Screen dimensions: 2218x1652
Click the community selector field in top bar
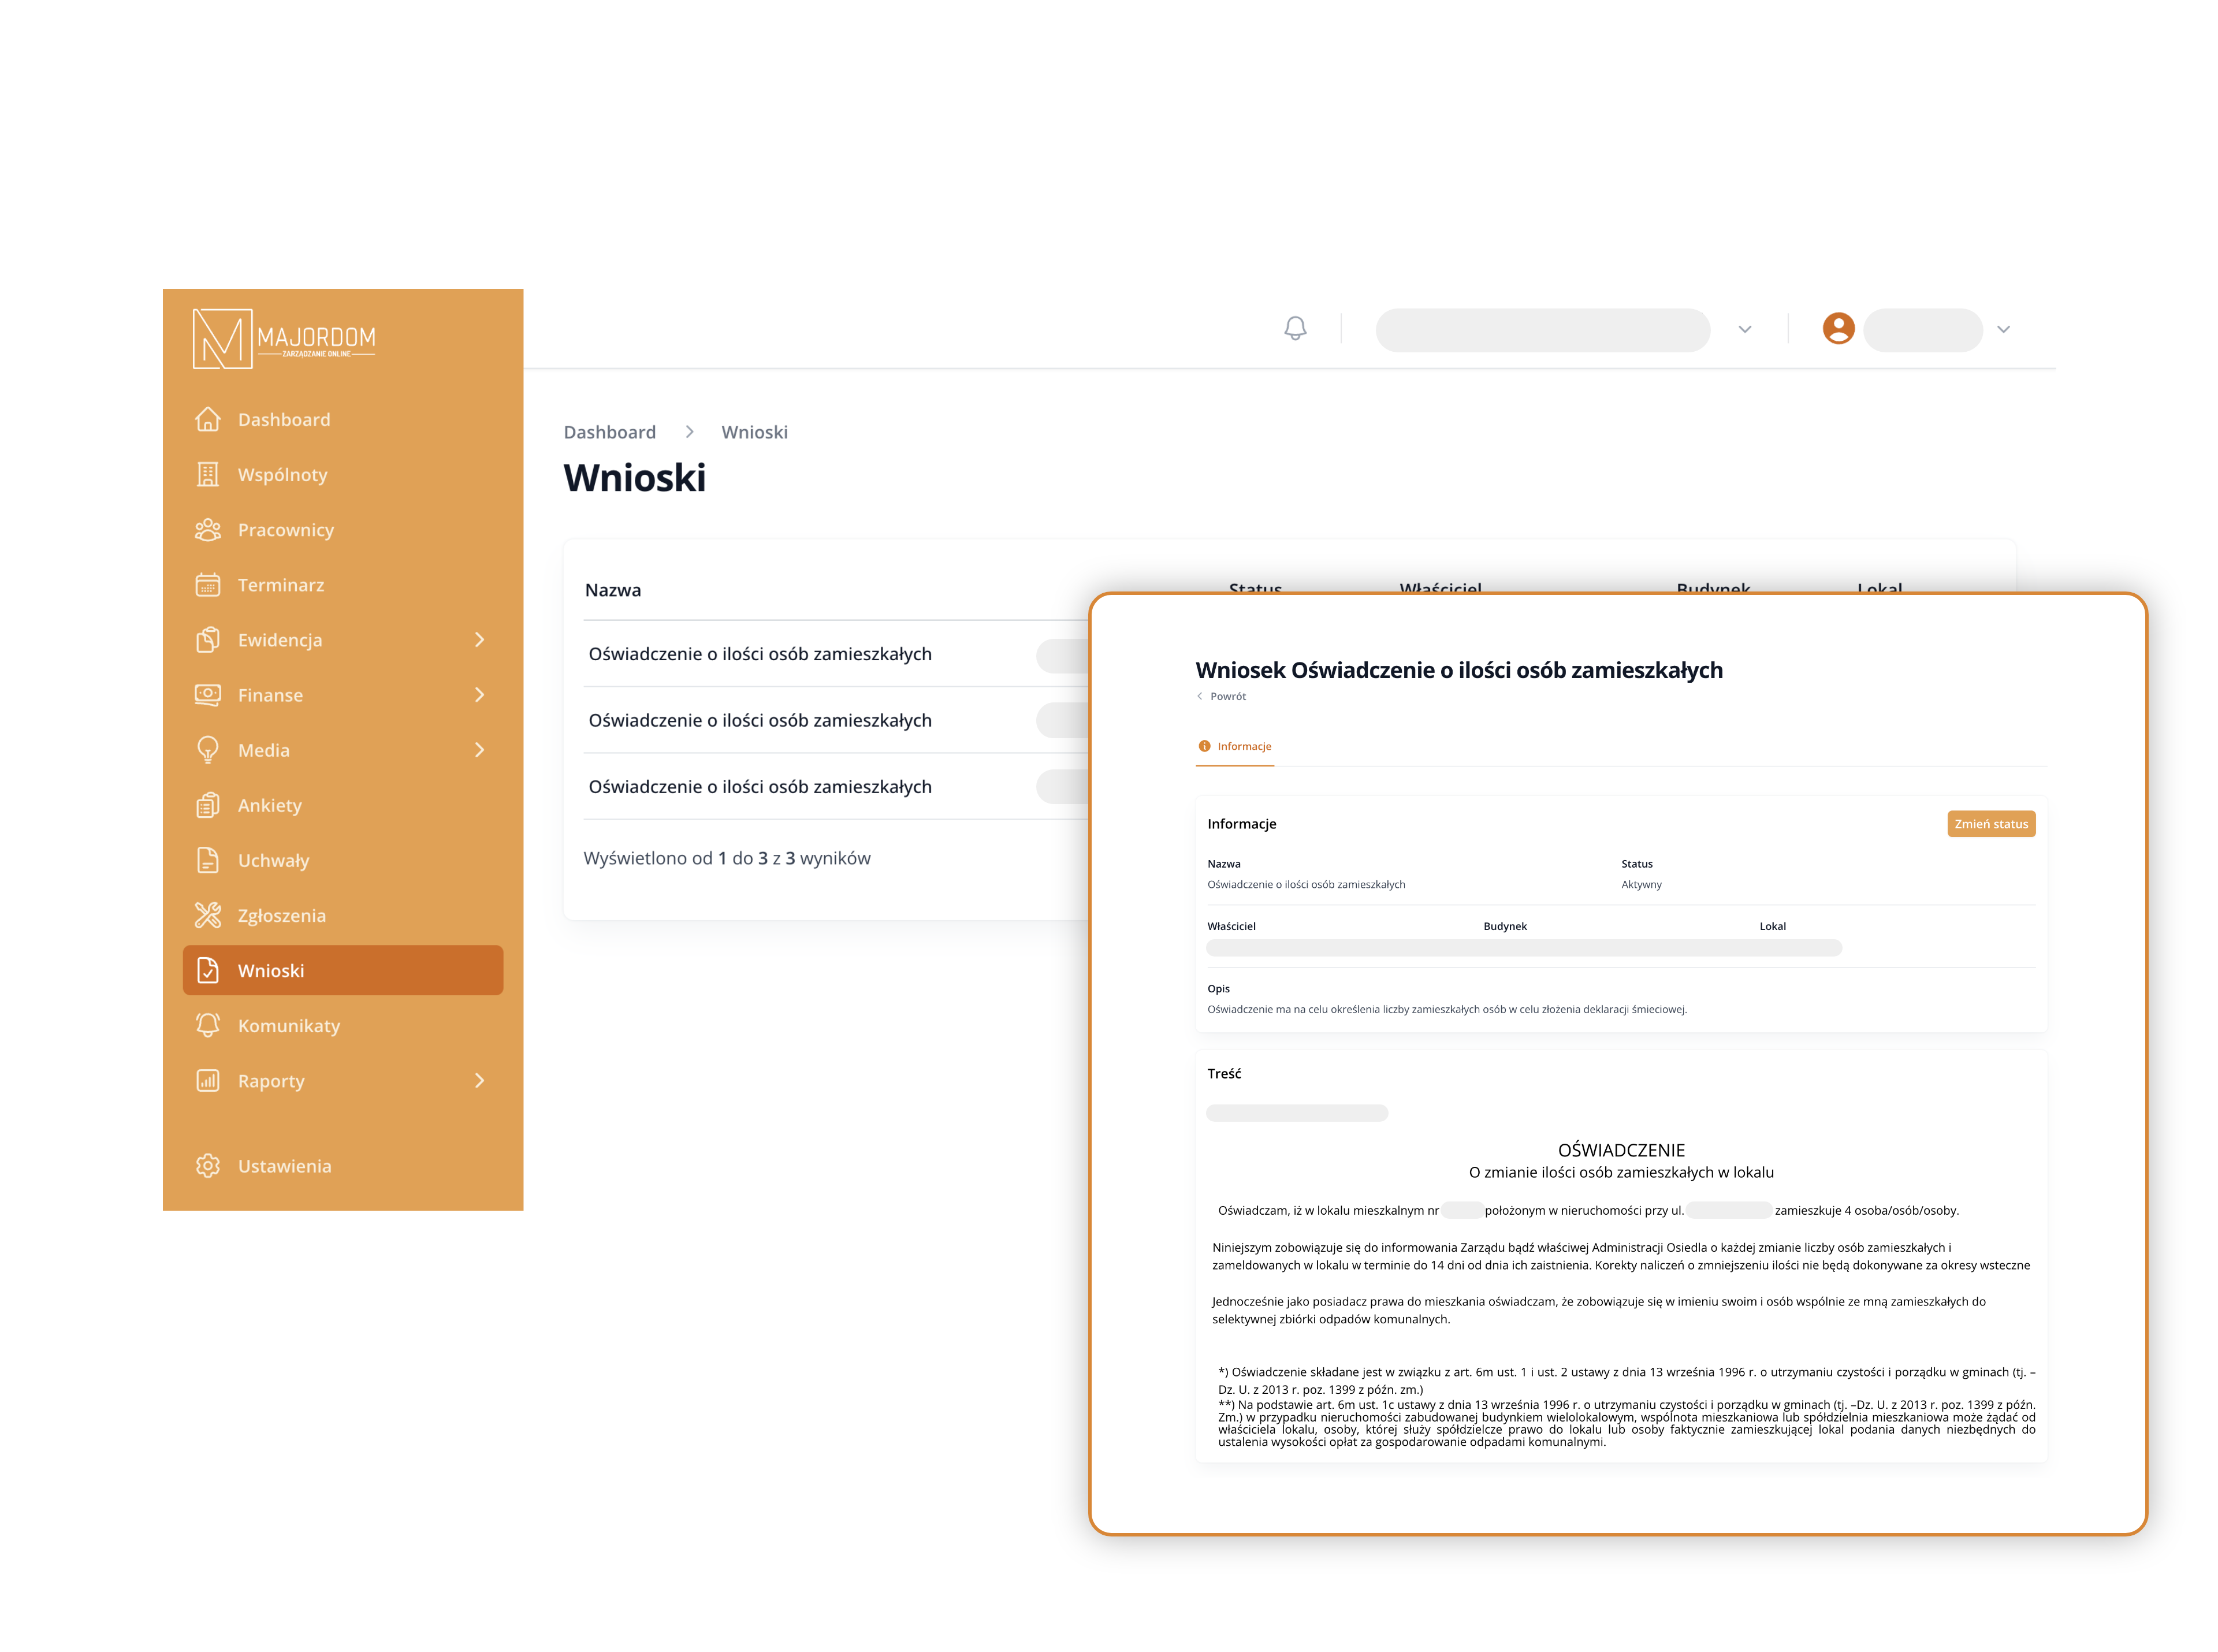point(1543,329)
